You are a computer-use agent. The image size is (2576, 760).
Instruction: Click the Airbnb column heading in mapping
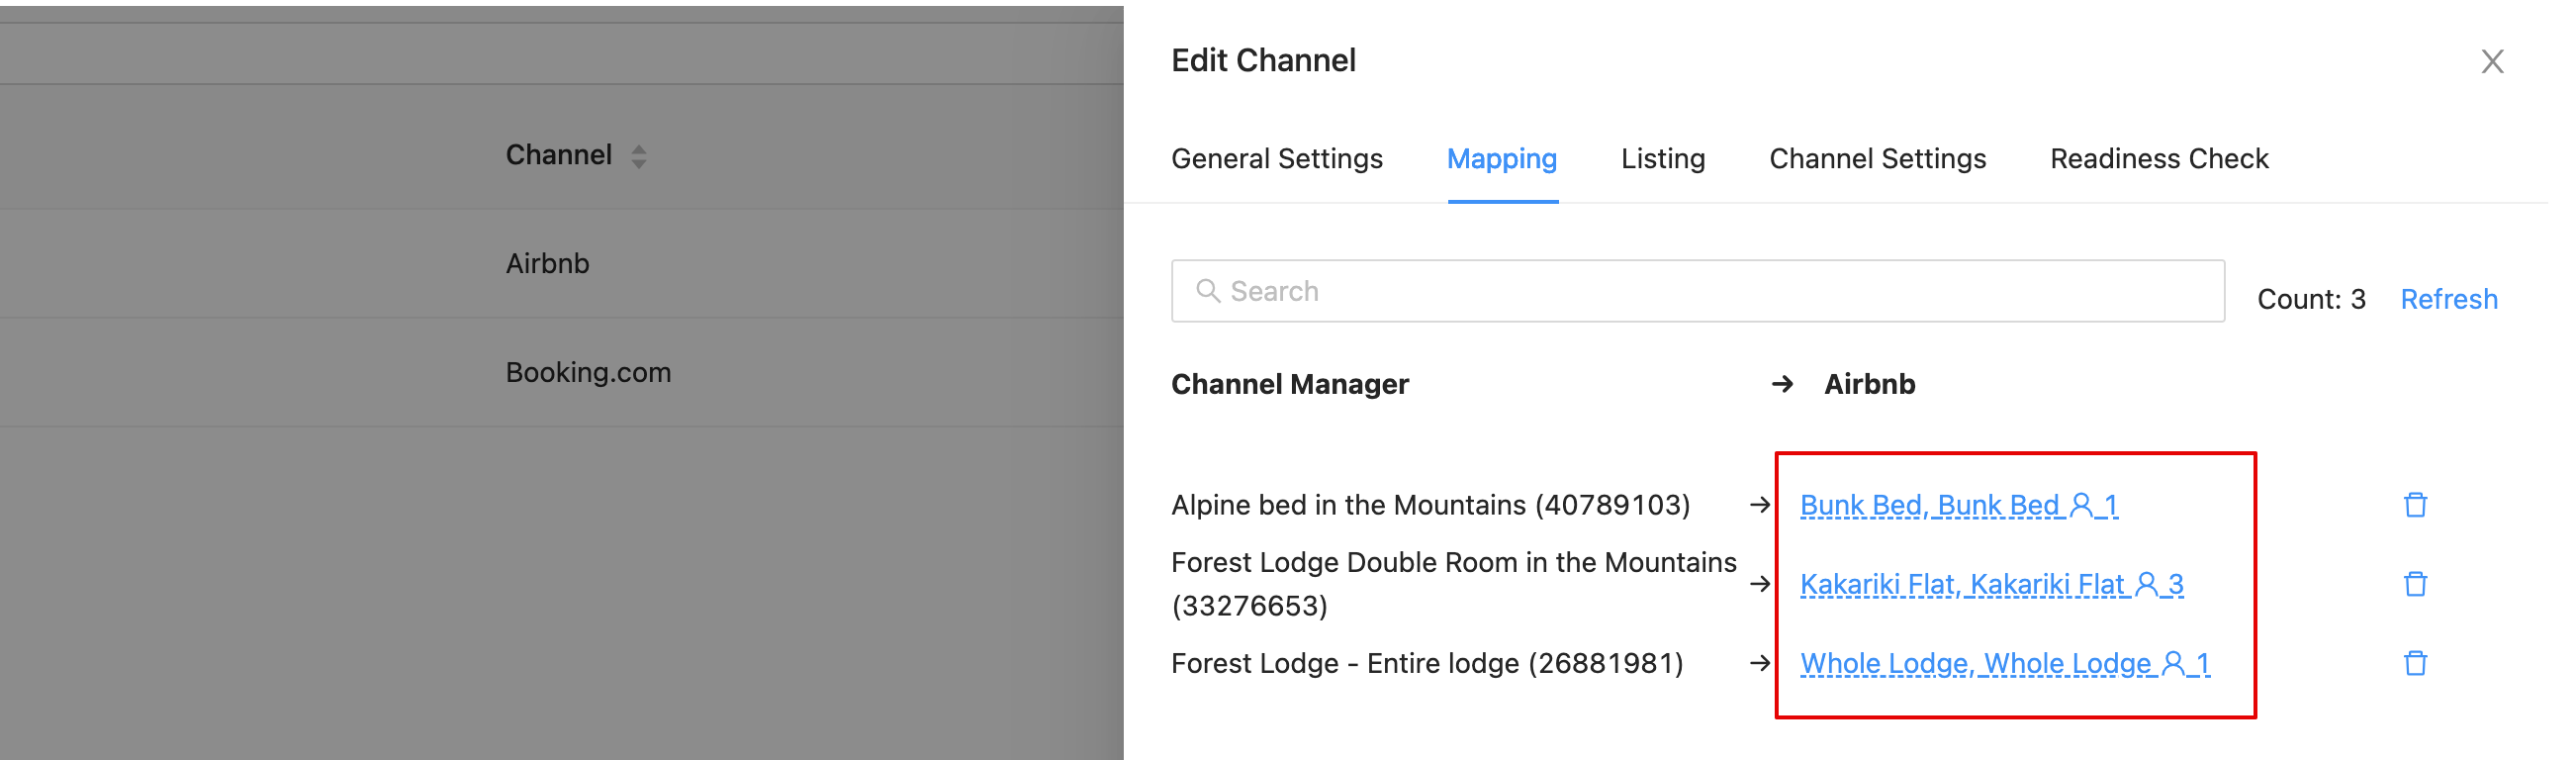pyautogui.click(x=1869, y=384)
